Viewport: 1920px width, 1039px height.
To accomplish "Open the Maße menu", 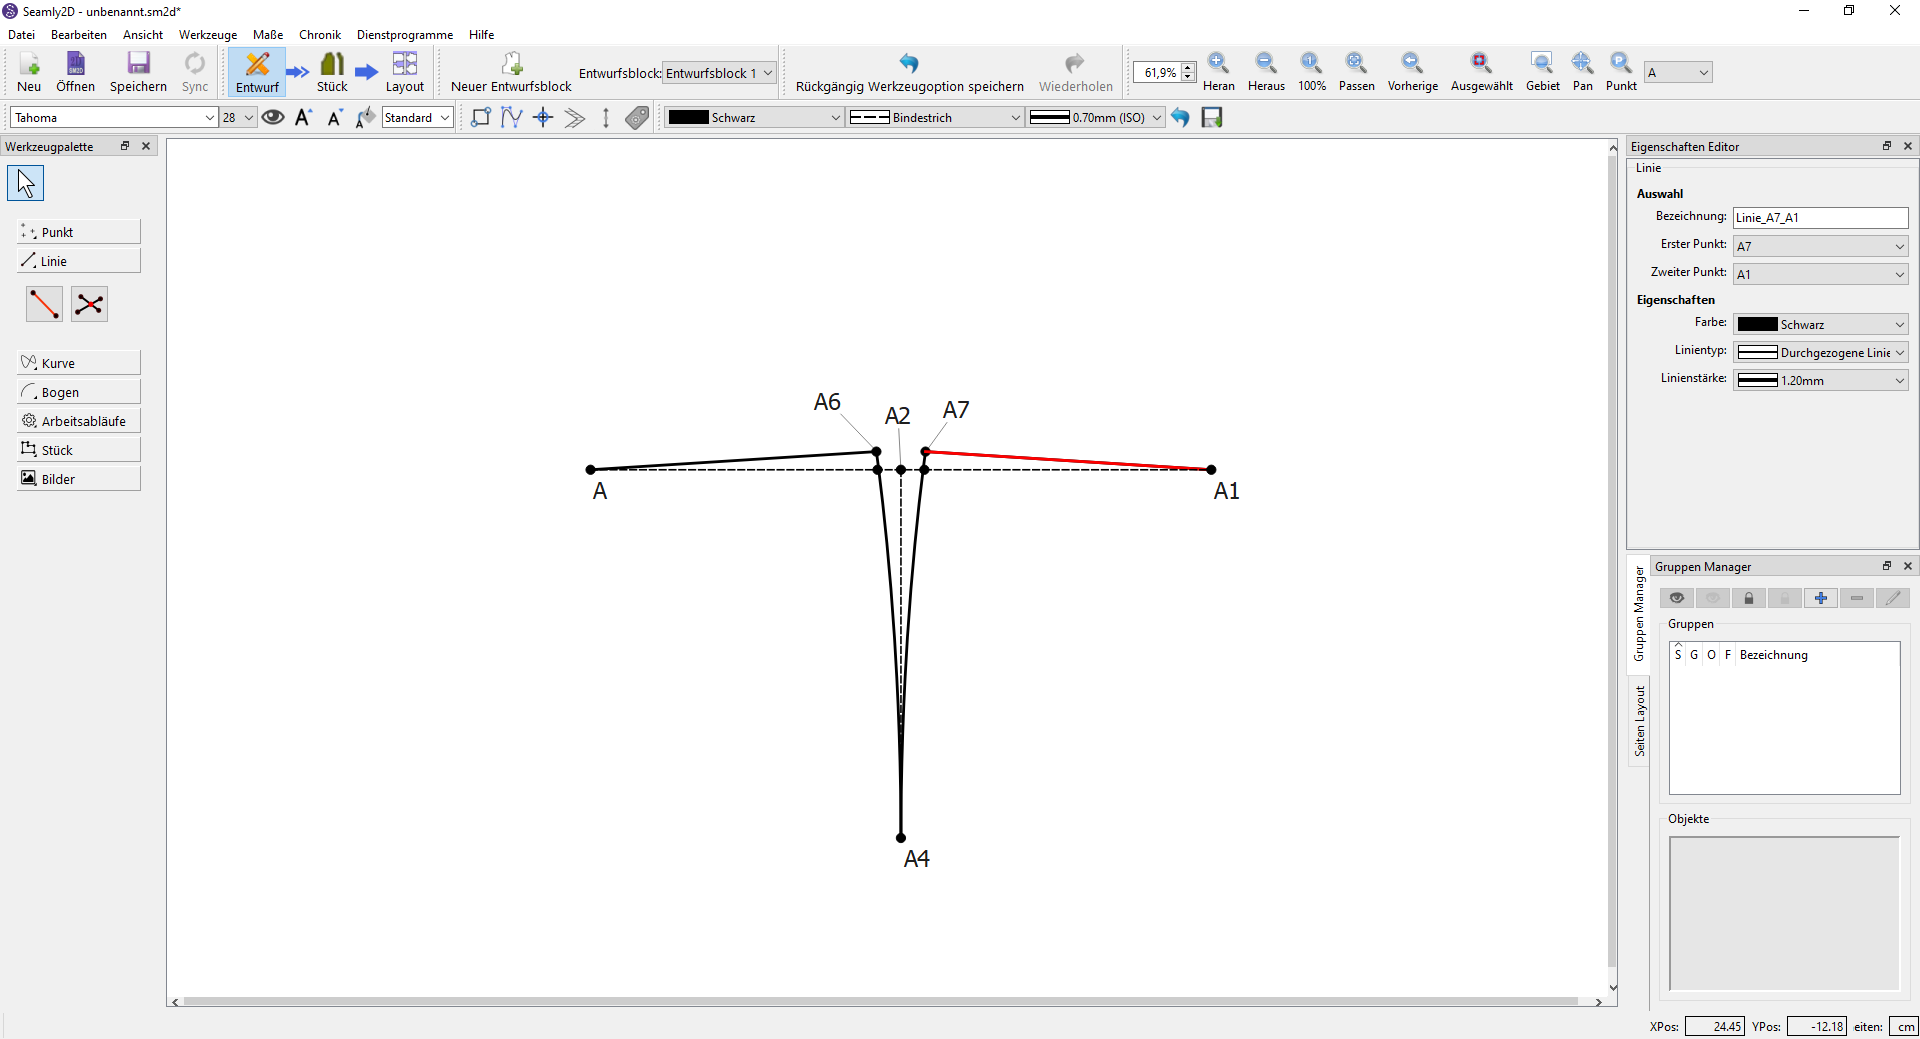I will (x=267, y=35).
